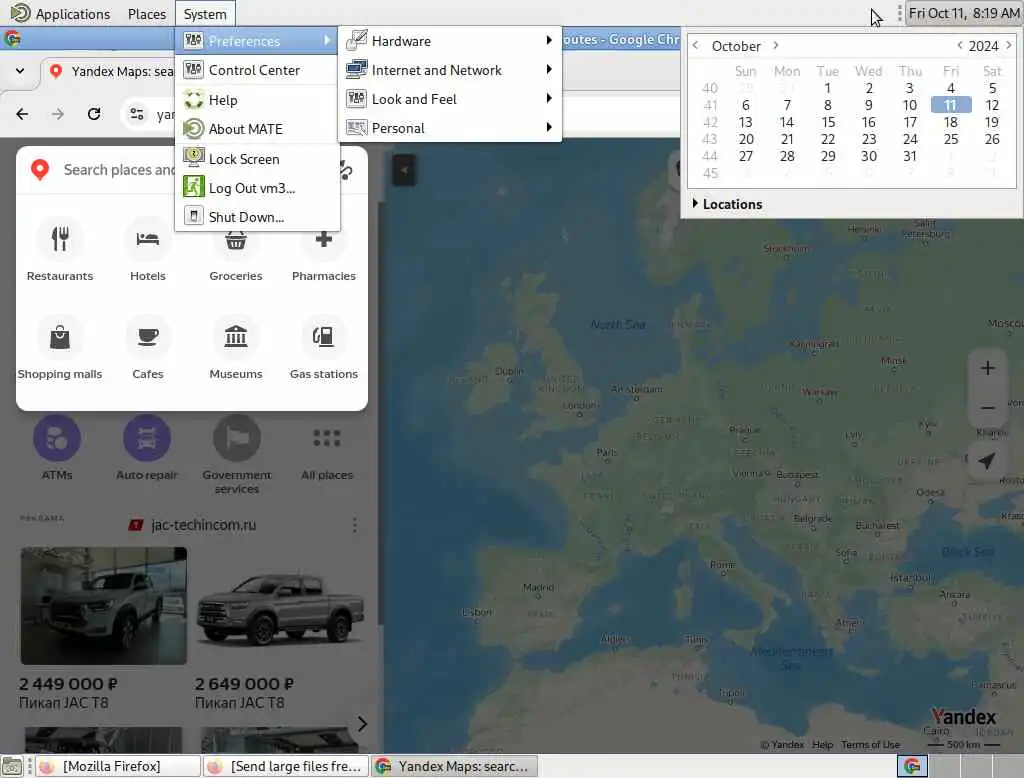Open the 2 449 000 ₽ pickup thumbnail
The width and height of the screenshot is (1024, 778).
104,606
